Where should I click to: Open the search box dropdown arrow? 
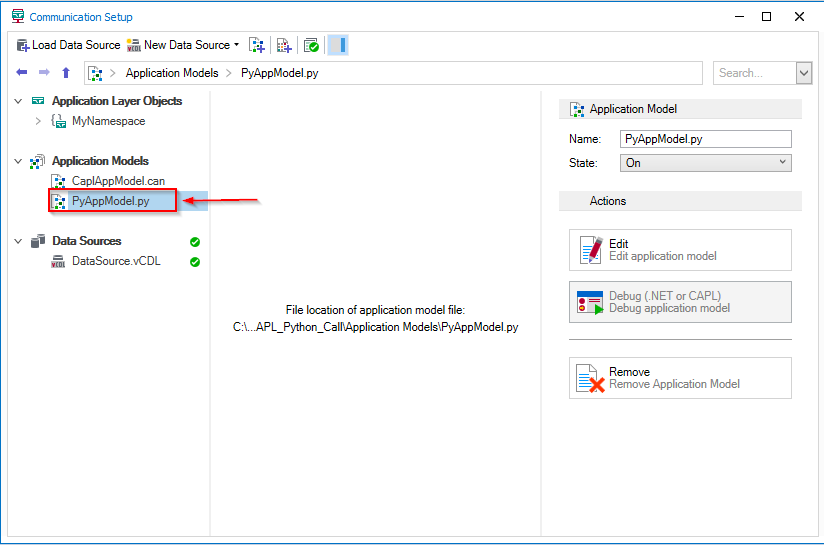point(804,73)
